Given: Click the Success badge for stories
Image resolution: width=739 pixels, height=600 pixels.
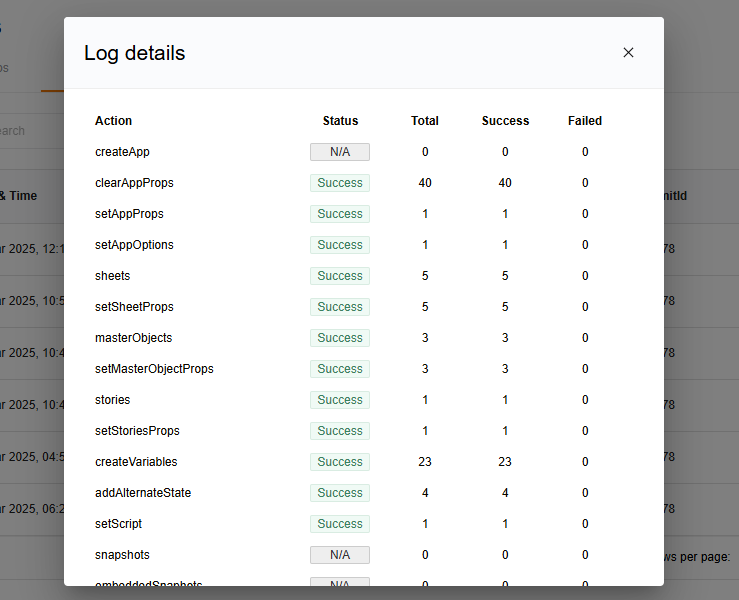Looking at the screenshot, I should click(340, 400).
